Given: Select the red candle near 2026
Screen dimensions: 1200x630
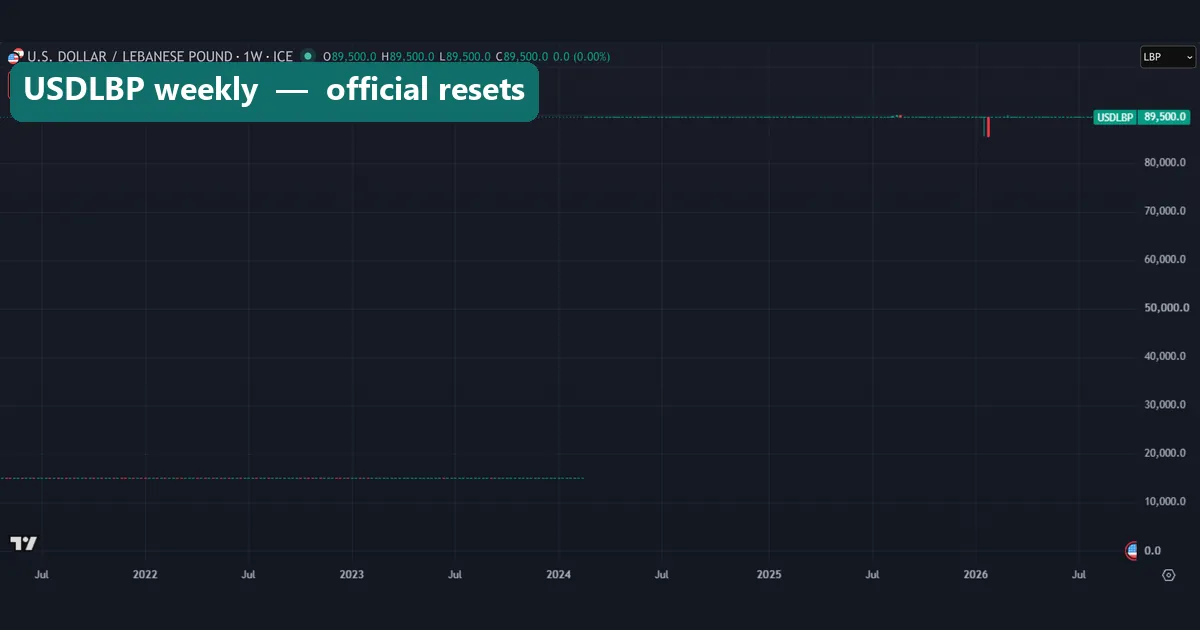Looking at the screenshot, I should click(x=987, y=127).
